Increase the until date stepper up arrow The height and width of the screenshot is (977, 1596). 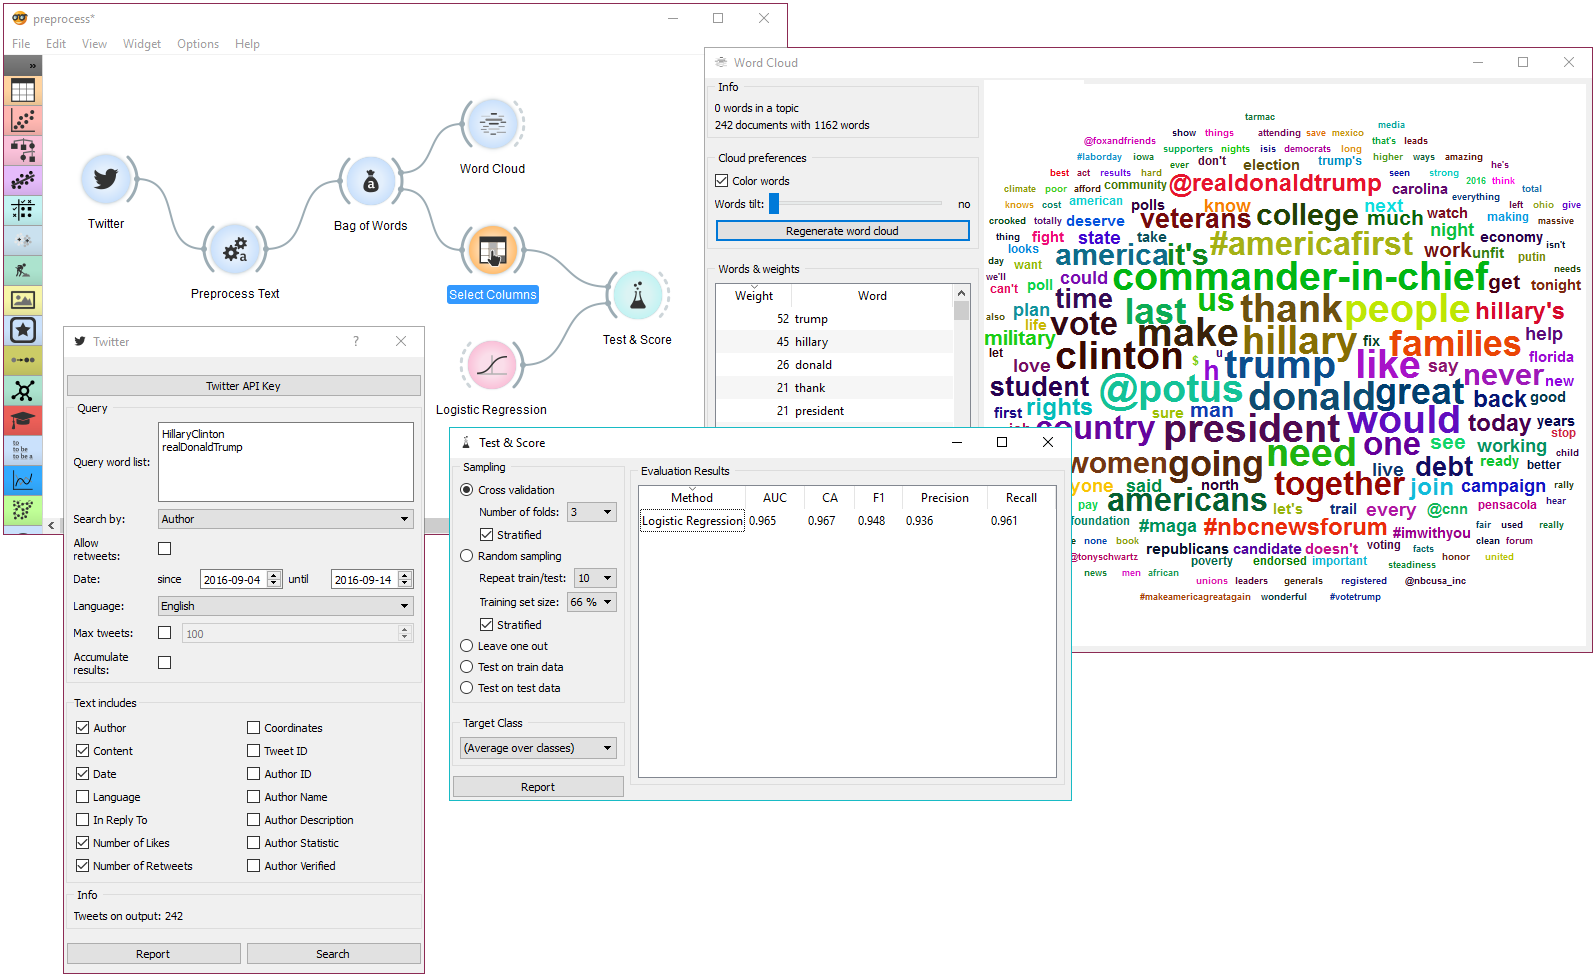[x=404, y=575]
